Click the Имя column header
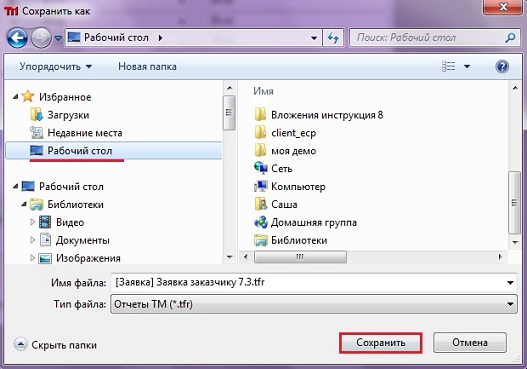Screen dimensions: 527x369 click(264, 91)
